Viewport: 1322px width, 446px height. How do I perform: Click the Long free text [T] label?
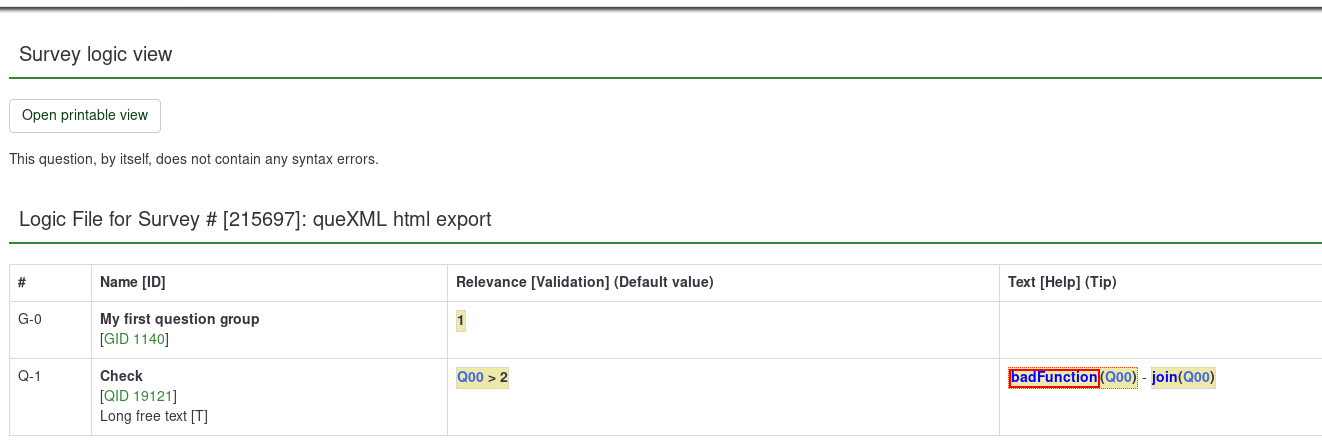pos(154,416)
